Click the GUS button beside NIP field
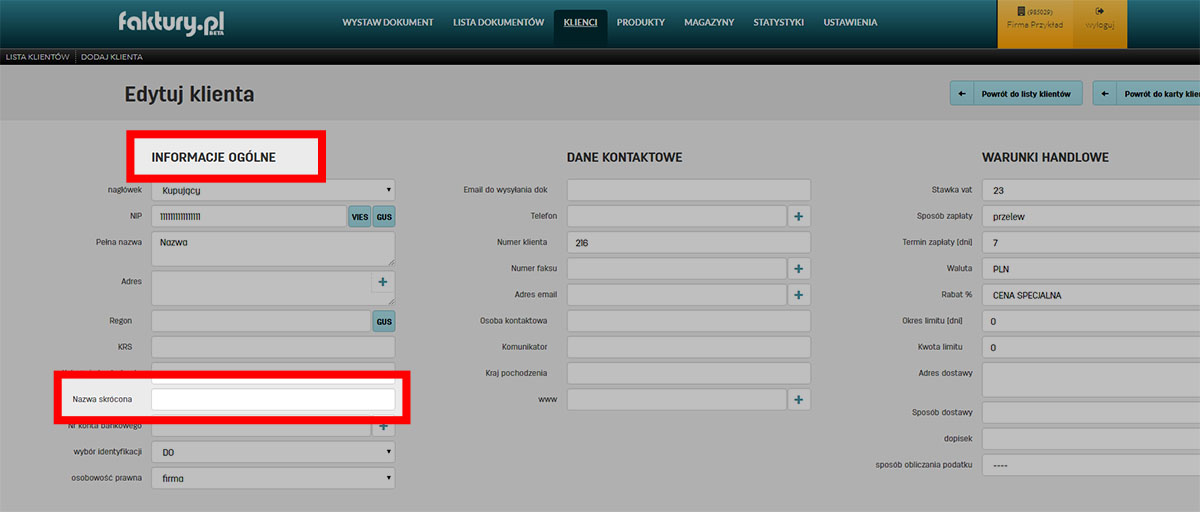Screen dimensions: 1200x512 click(384, 216)
